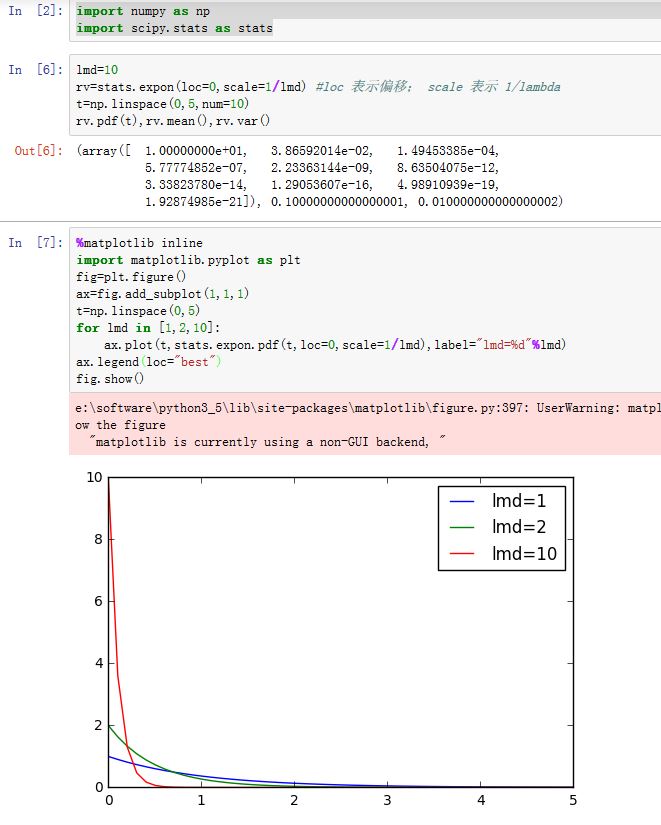
Task: Select the In [2] cell prompt
Action: pyautogui.click(x=36, y=12)
